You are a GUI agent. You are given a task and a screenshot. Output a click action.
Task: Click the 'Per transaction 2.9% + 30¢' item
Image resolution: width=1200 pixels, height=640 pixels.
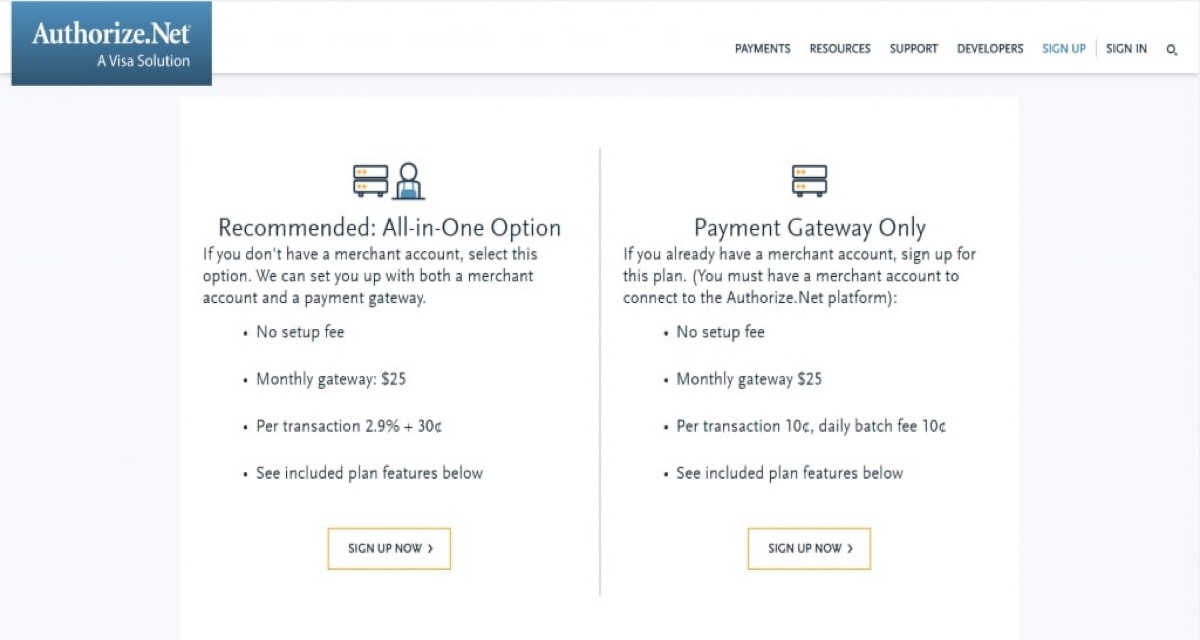(349, 426)
